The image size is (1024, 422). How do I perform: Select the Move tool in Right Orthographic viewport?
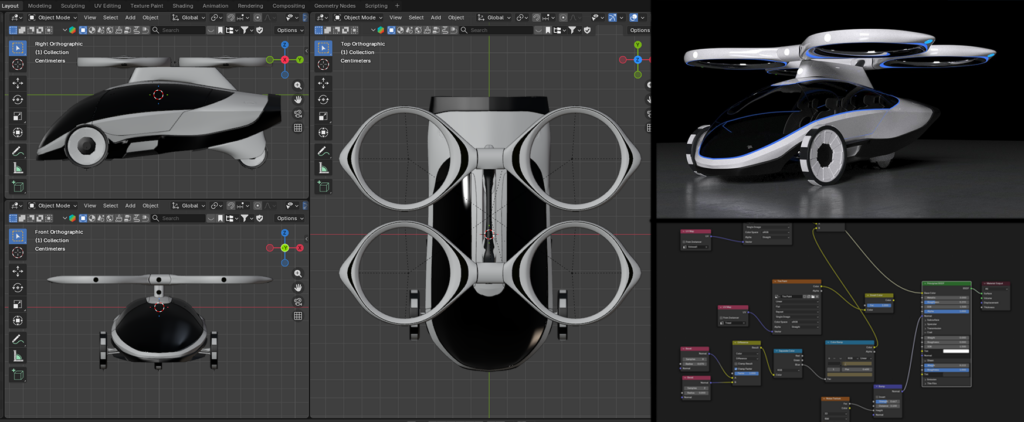(18, 82)
